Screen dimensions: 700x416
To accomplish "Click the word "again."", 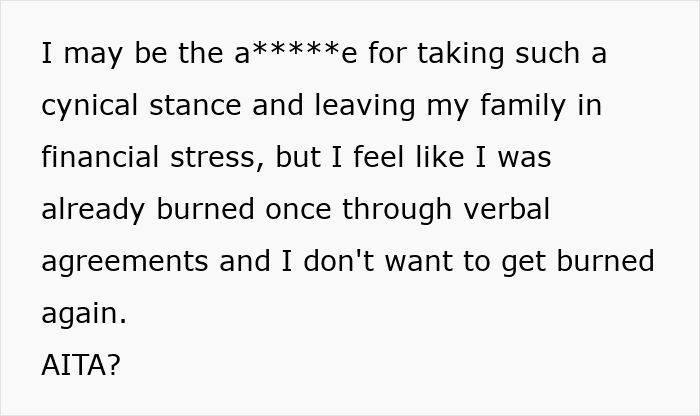I will click(84, 314).
